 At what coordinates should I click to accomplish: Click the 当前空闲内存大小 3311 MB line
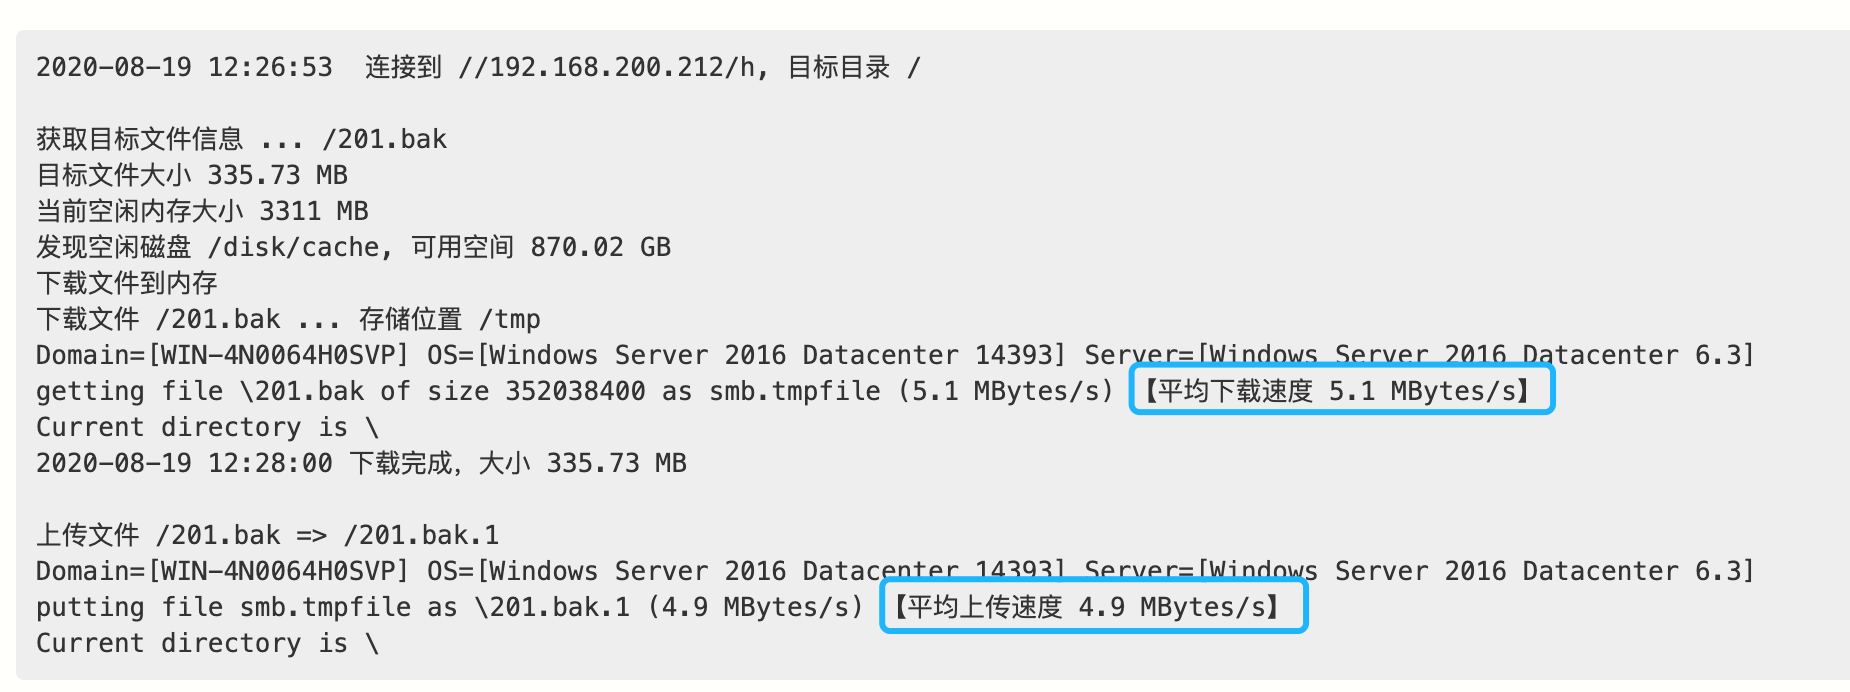pyautogui.click(x=202, y=211)
